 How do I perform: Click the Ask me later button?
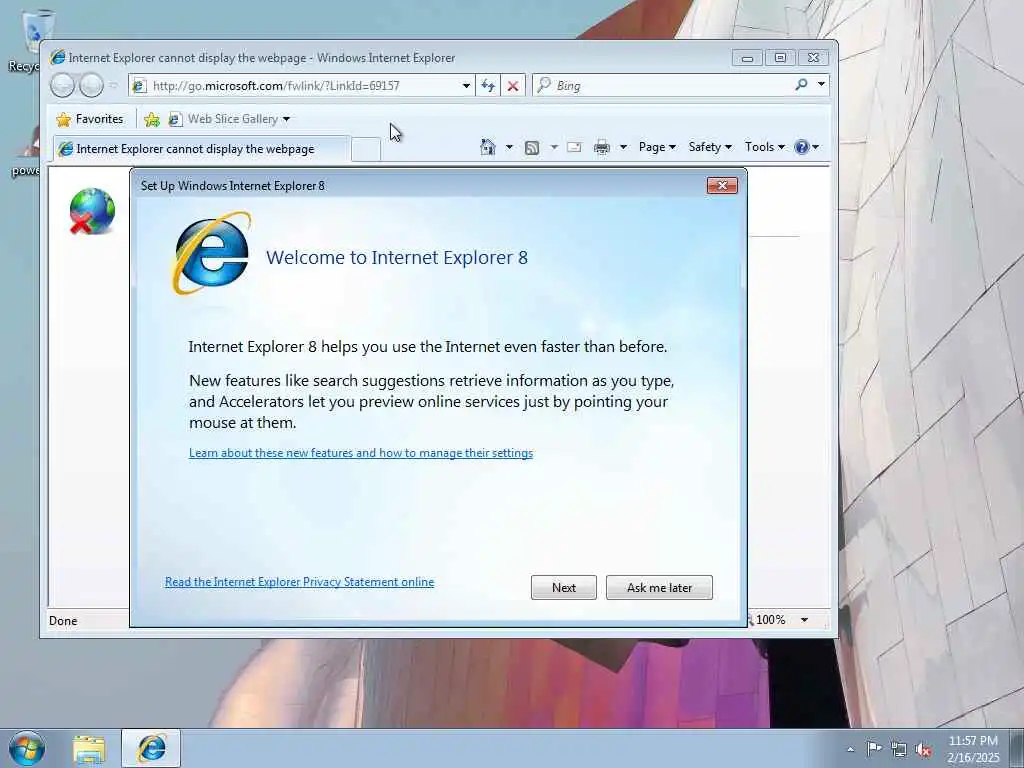point(659,587)
